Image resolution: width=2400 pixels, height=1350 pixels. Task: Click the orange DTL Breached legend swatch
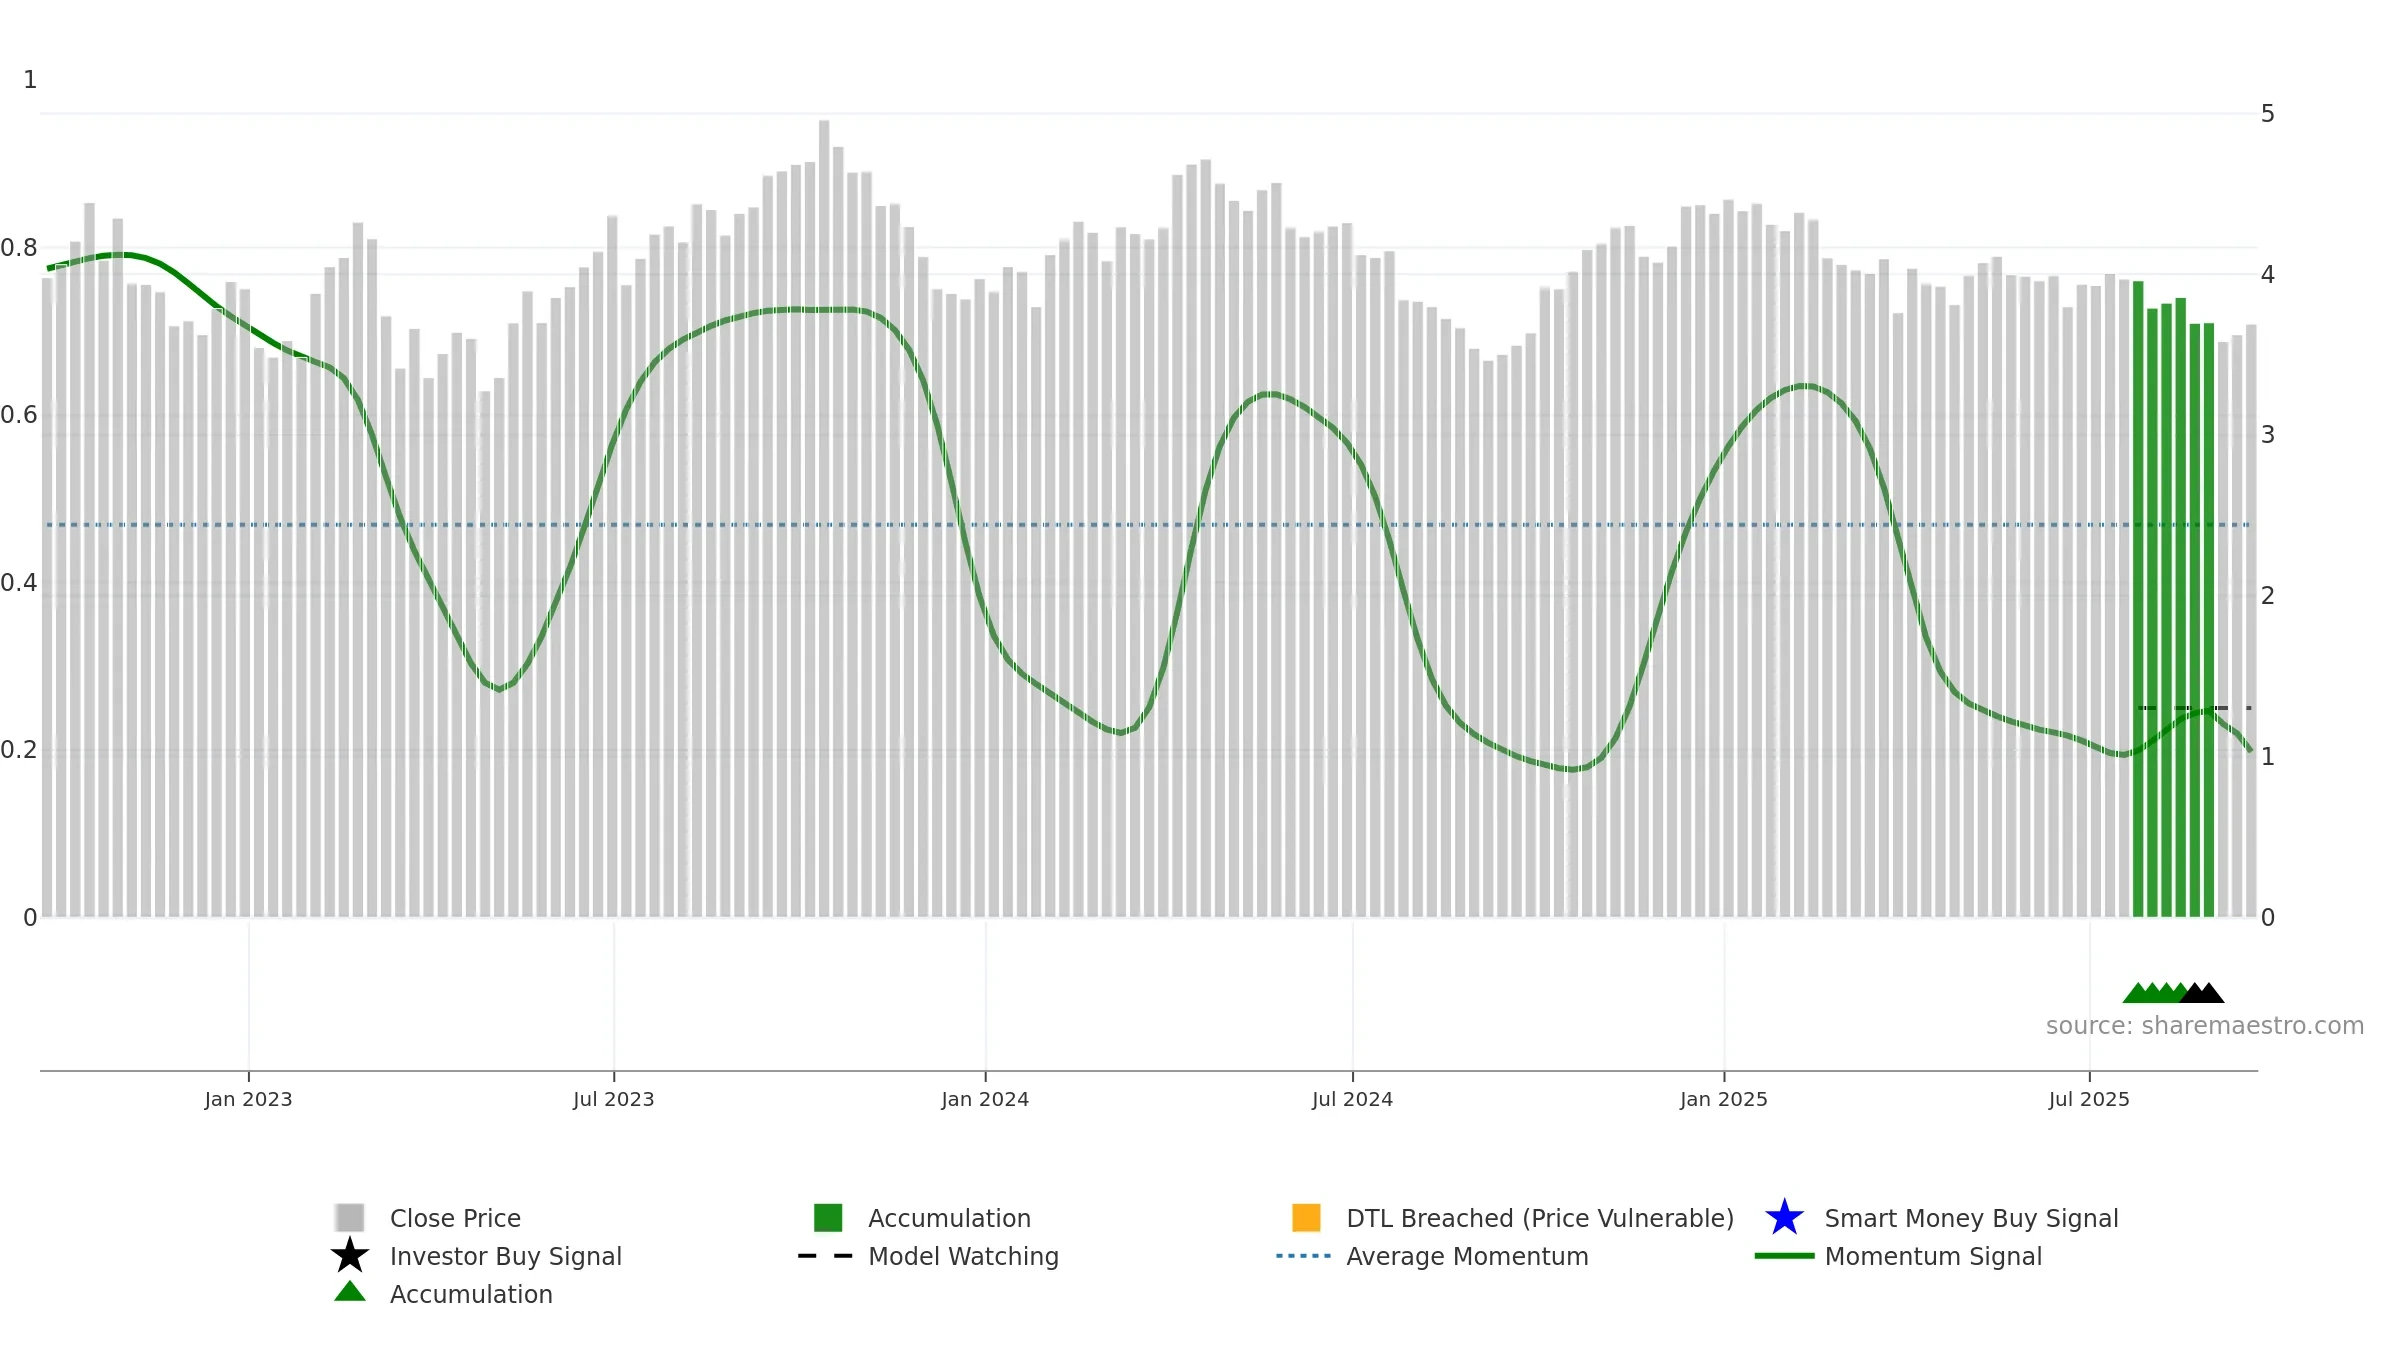(1306, 1218)
